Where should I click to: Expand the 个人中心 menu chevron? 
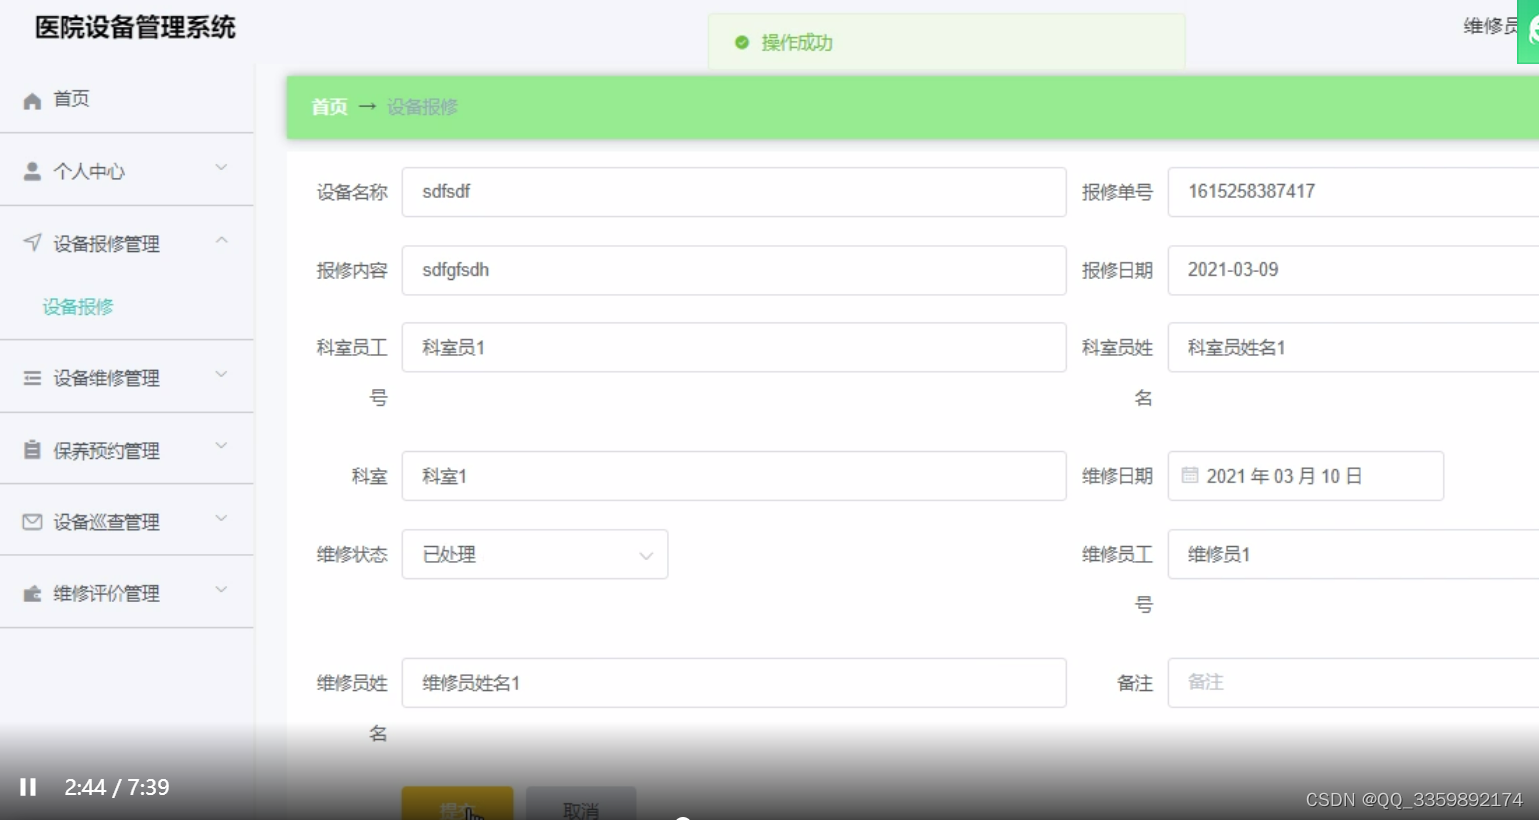[x=222, y=167]
